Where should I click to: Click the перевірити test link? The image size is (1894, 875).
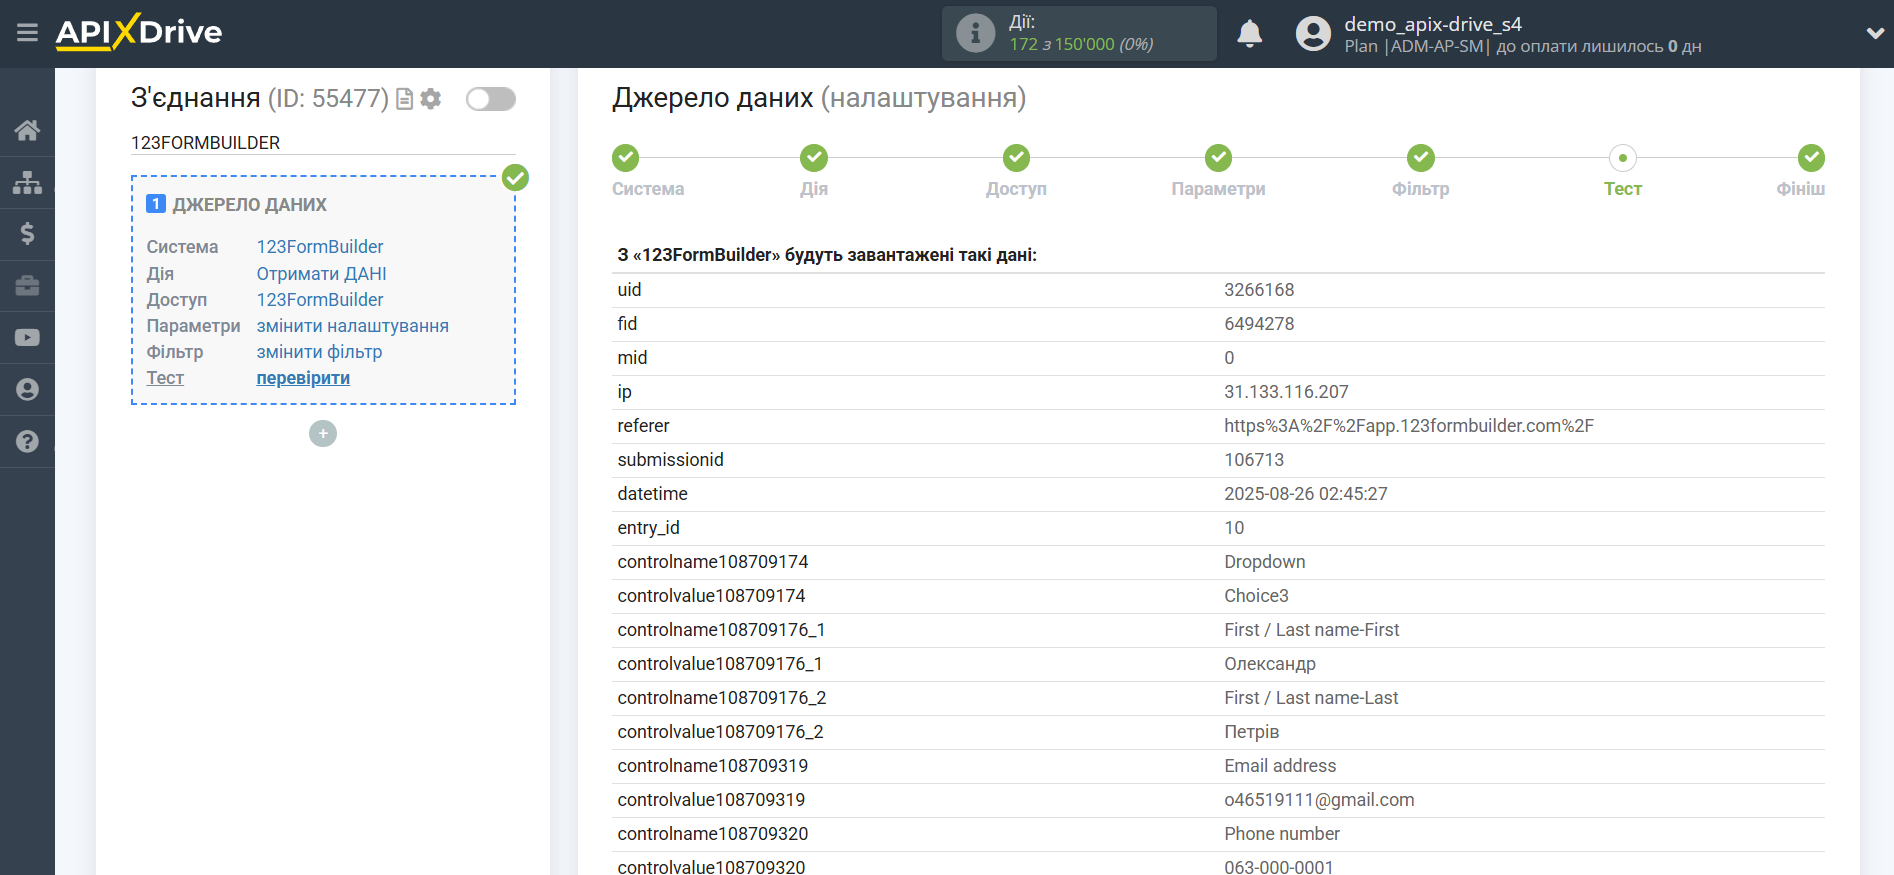(x=303, y=378)
